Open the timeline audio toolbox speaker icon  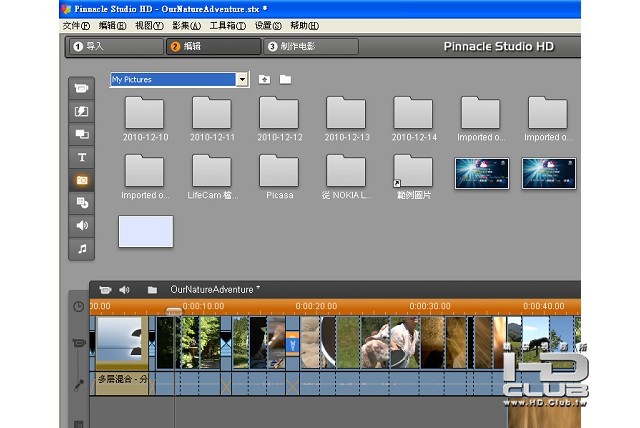(x=124, y=290)
